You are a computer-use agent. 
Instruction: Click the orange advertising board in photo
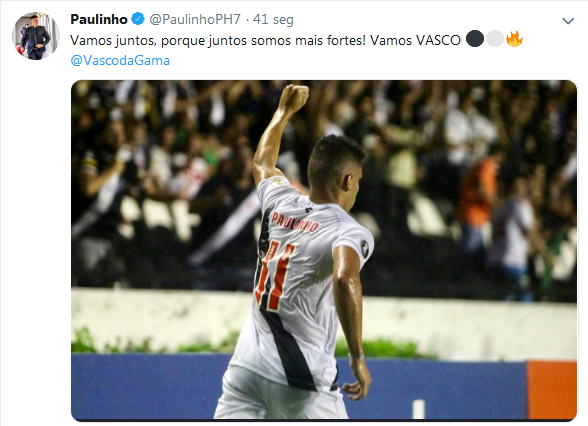coord(552,390)
